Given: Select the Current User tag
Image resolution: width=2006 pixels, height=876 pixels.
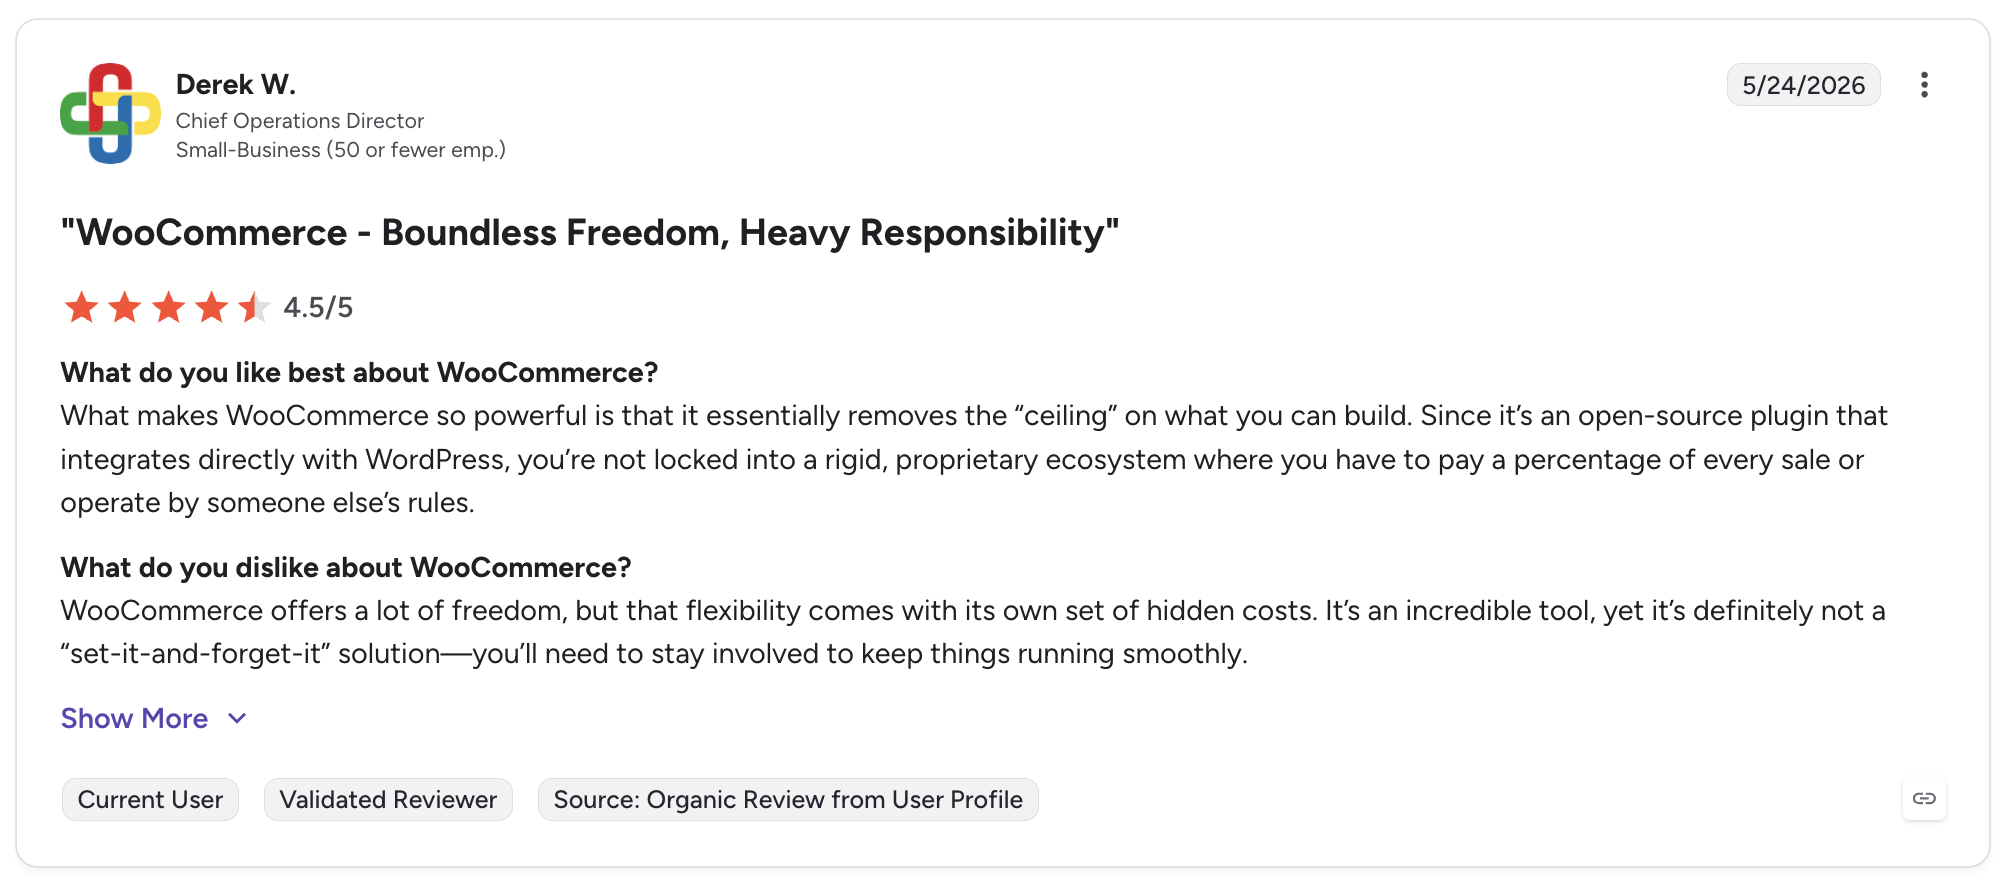Looking at the screenshot, I should click(150, 799).
